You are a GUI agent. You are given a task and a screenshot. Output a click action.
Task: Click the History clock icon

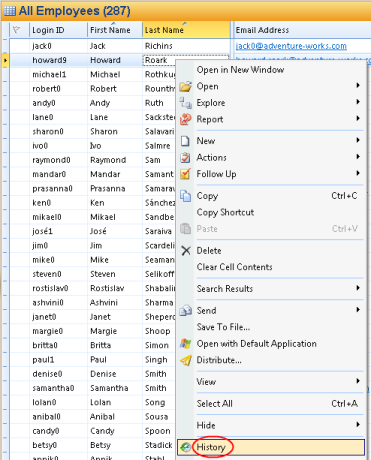coord(185,447)
